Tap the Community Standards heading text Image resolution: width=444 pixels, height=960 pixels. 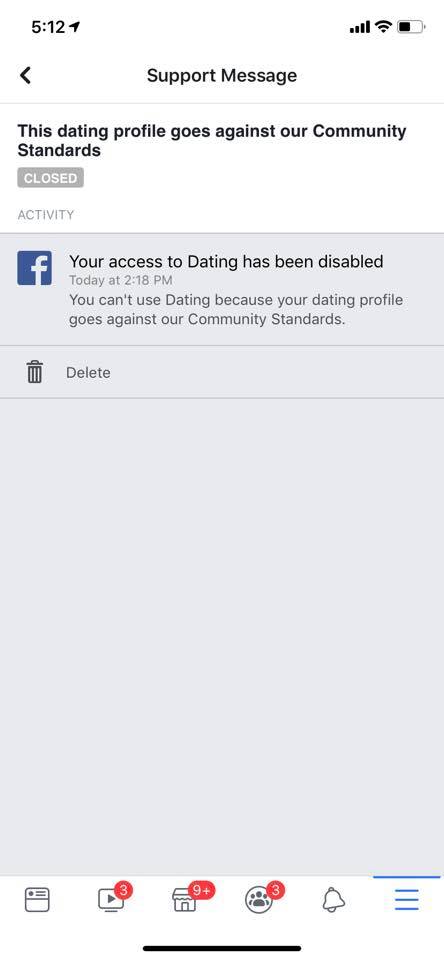pos(212,140)
